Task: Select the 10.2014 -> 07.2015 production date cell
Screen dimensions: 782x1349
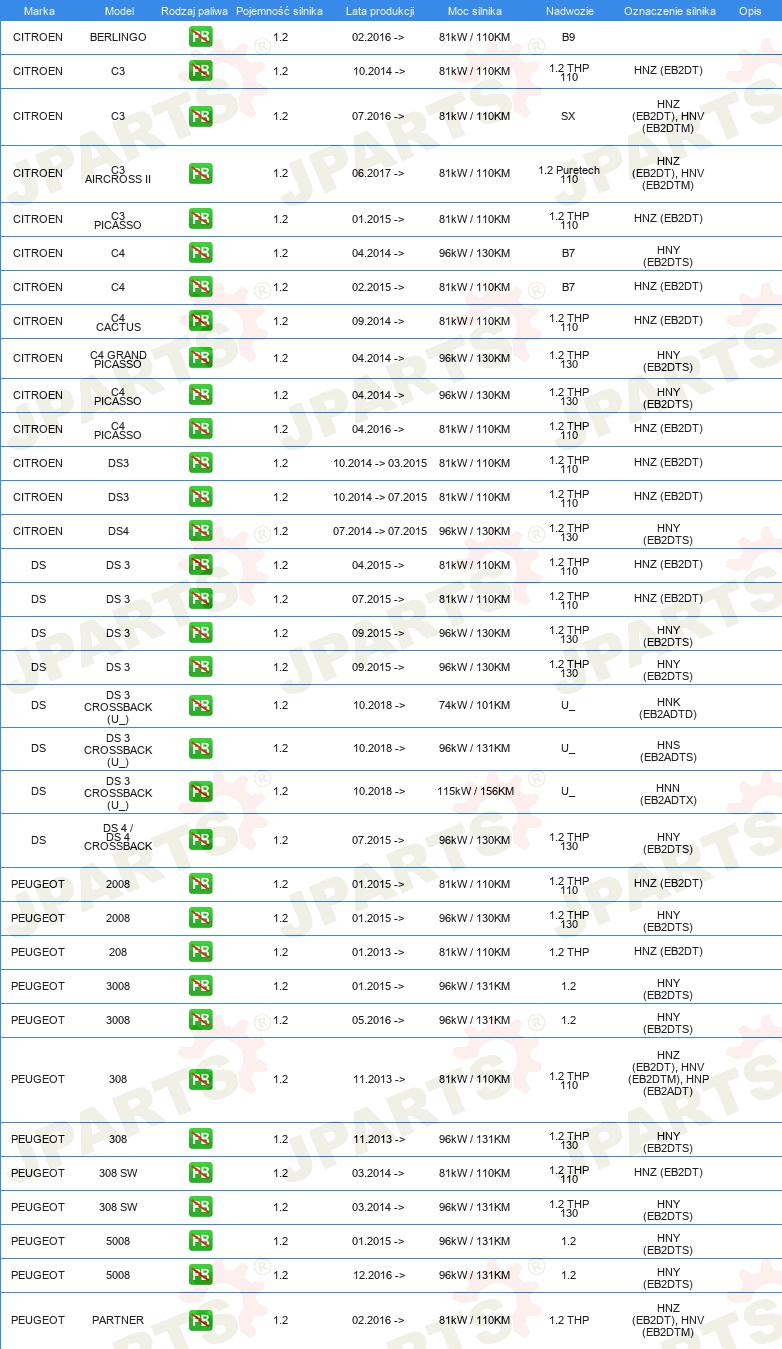Action: click(x=379, y=498)
